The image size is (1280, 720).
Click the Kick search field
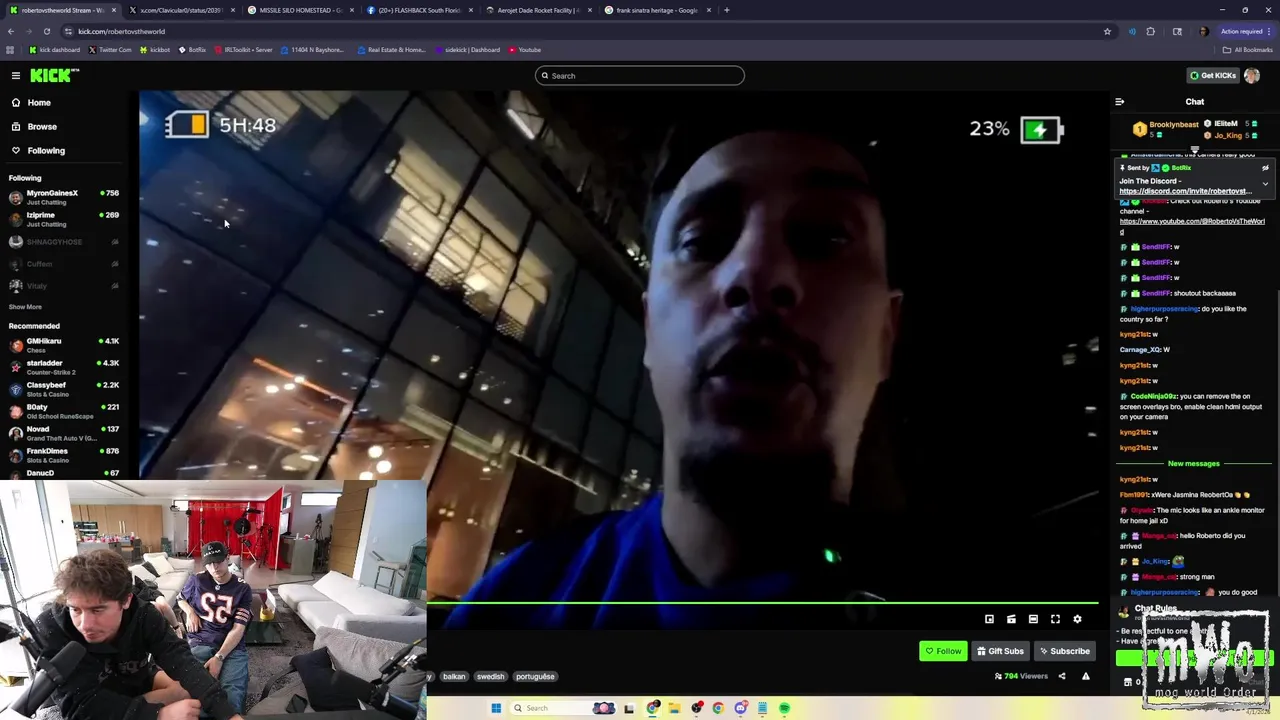[640, 75]
